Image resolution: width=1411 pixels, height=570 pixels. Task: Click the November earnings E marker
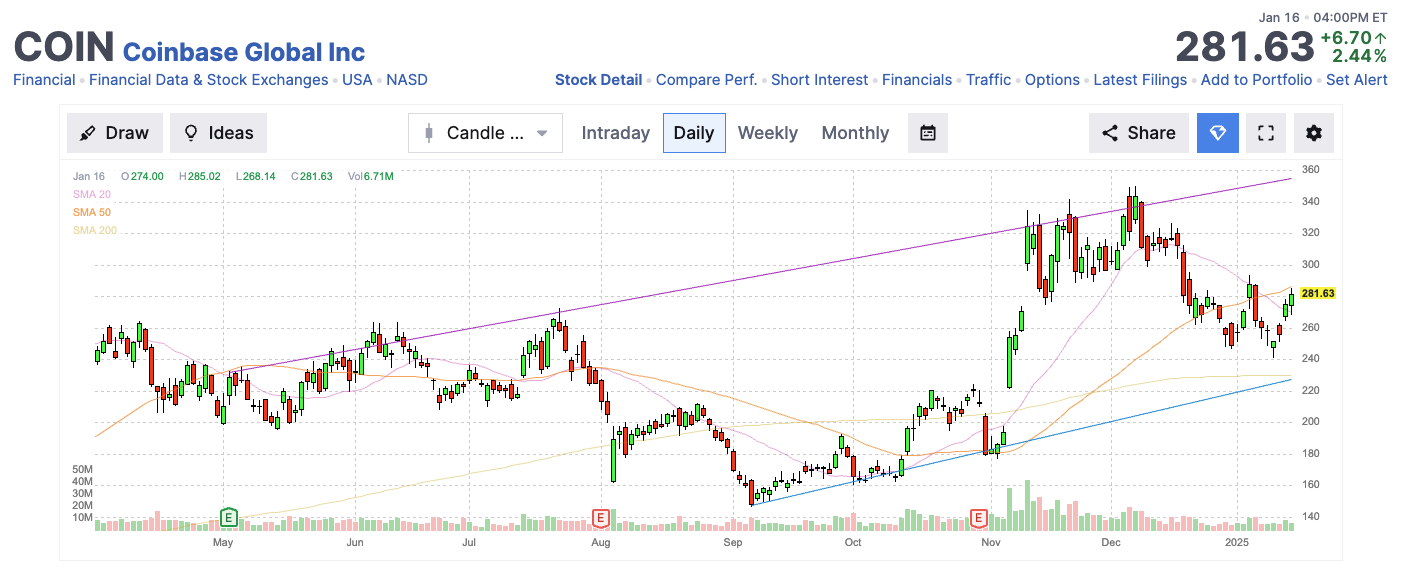tap(979, 517)
